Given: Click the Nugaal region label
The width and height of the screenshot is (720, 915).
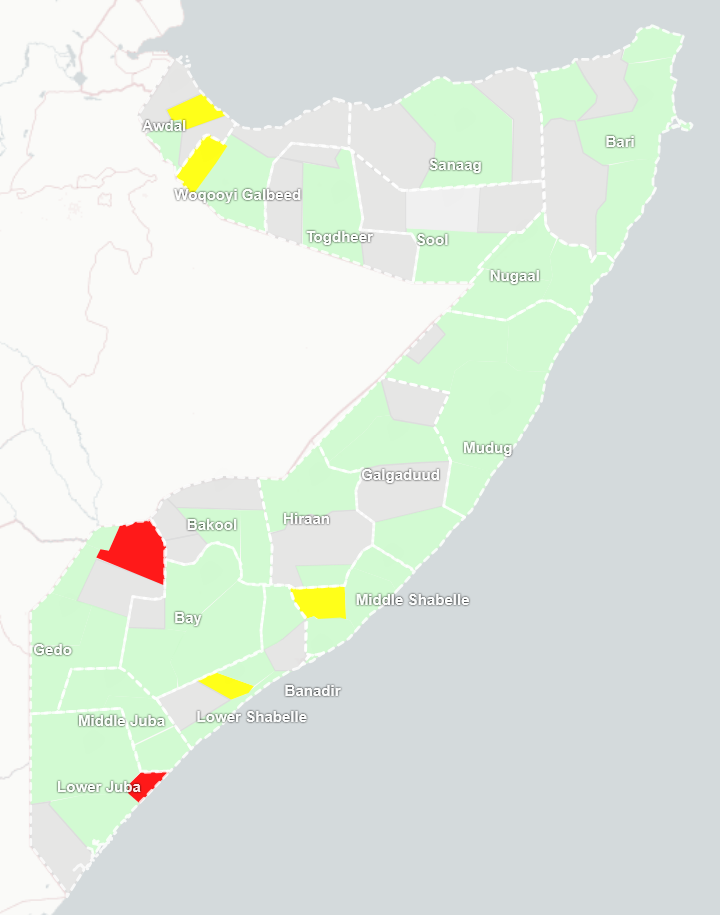Looking at the screenshot, I should click(x=514, y=276).
